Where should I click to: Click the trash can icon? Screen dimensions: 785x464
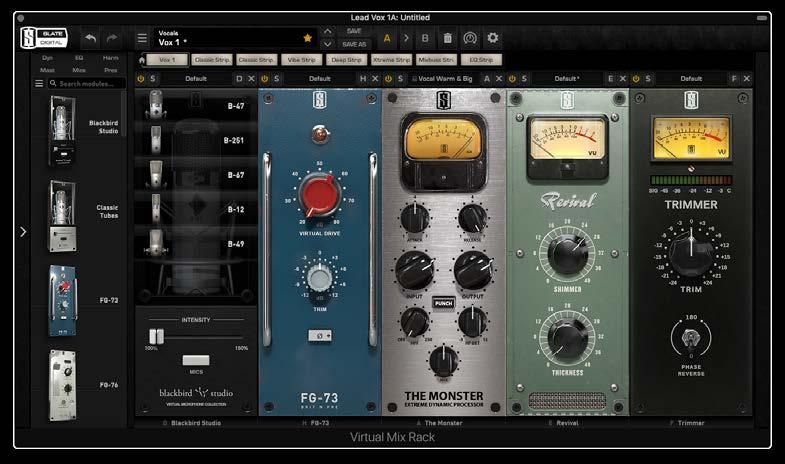448,38
